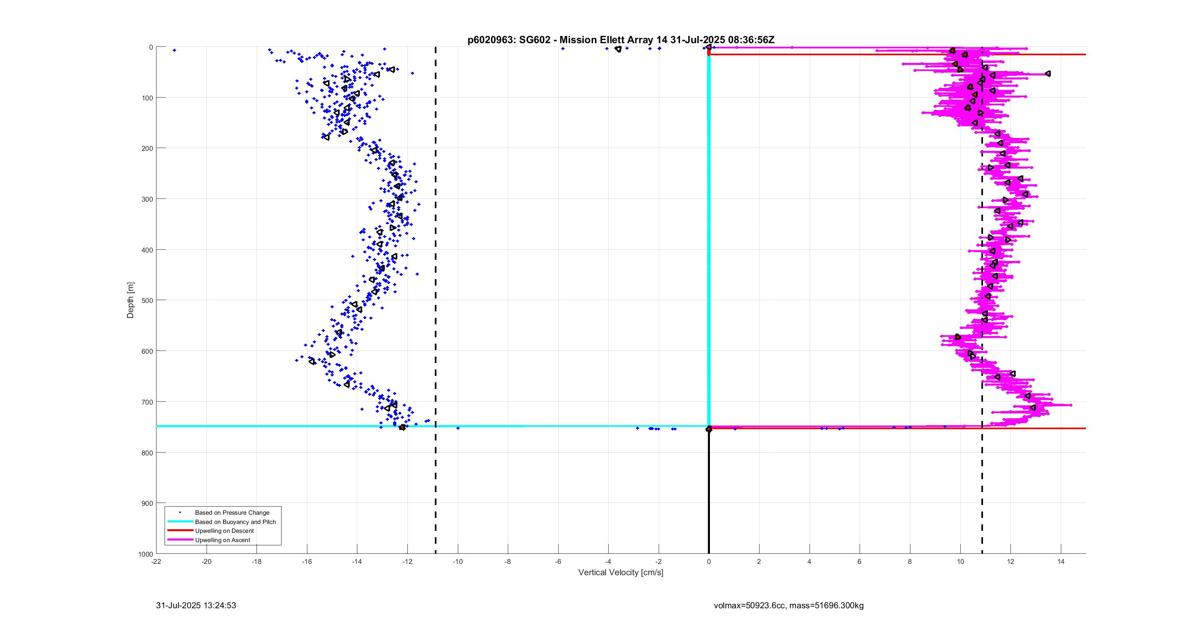The height and width of the screenshot is (622, 1200).
Task: Click velocity axis tick label "-4"
Action: (608, 561)
